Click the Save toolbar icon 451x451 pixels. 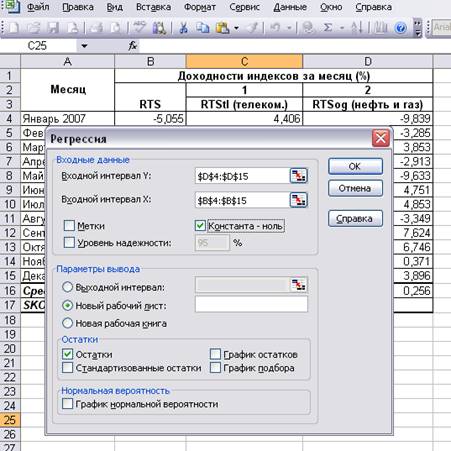[x=53, y=28]
